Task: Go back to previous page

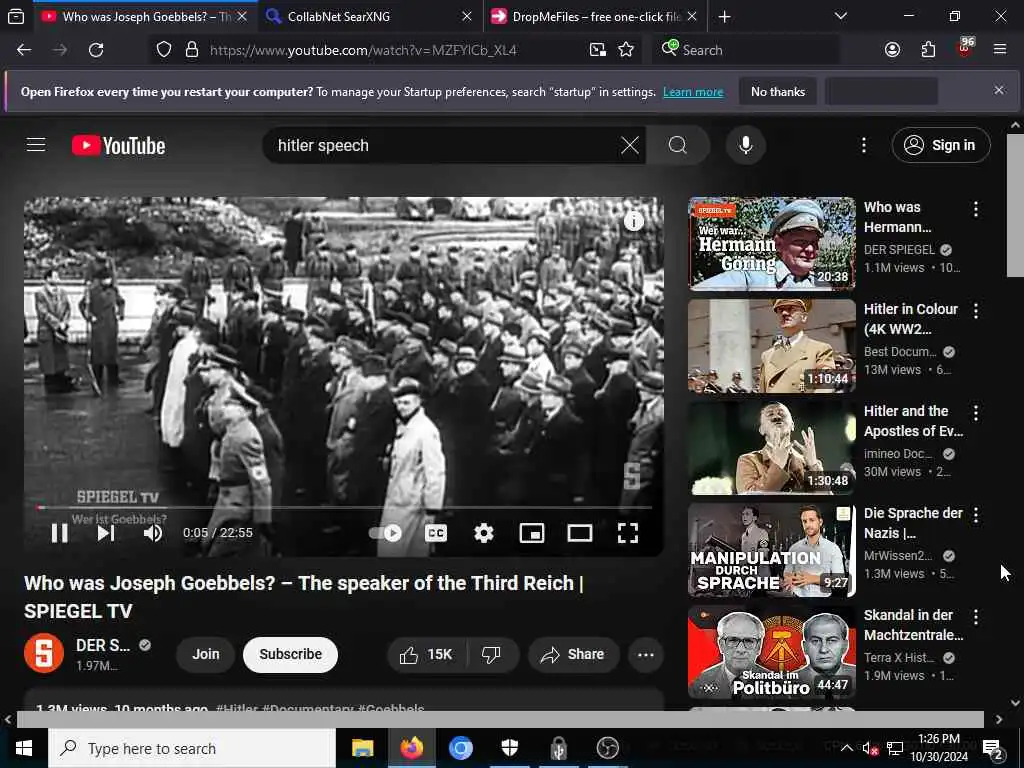Action: click(x=24, y=50)
